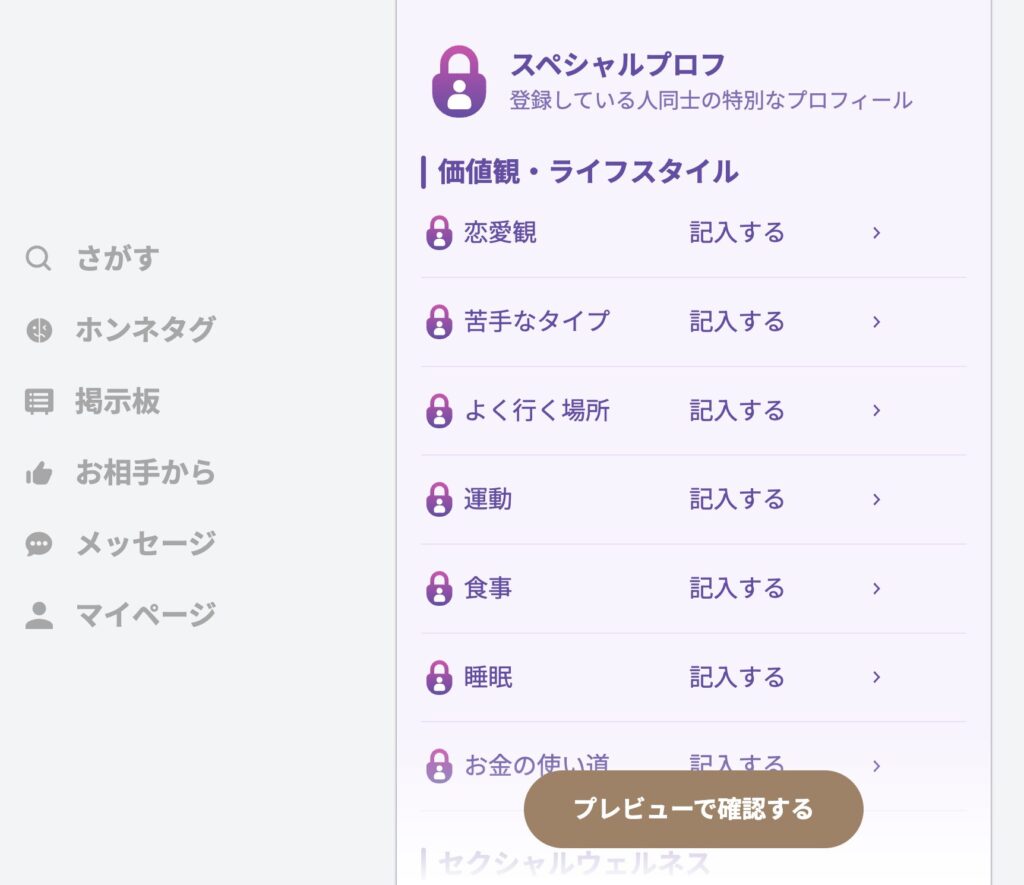Open the 掲示板 board icon
The image size is (1024, 885).
pyautogui.click(x=38, y=400)
